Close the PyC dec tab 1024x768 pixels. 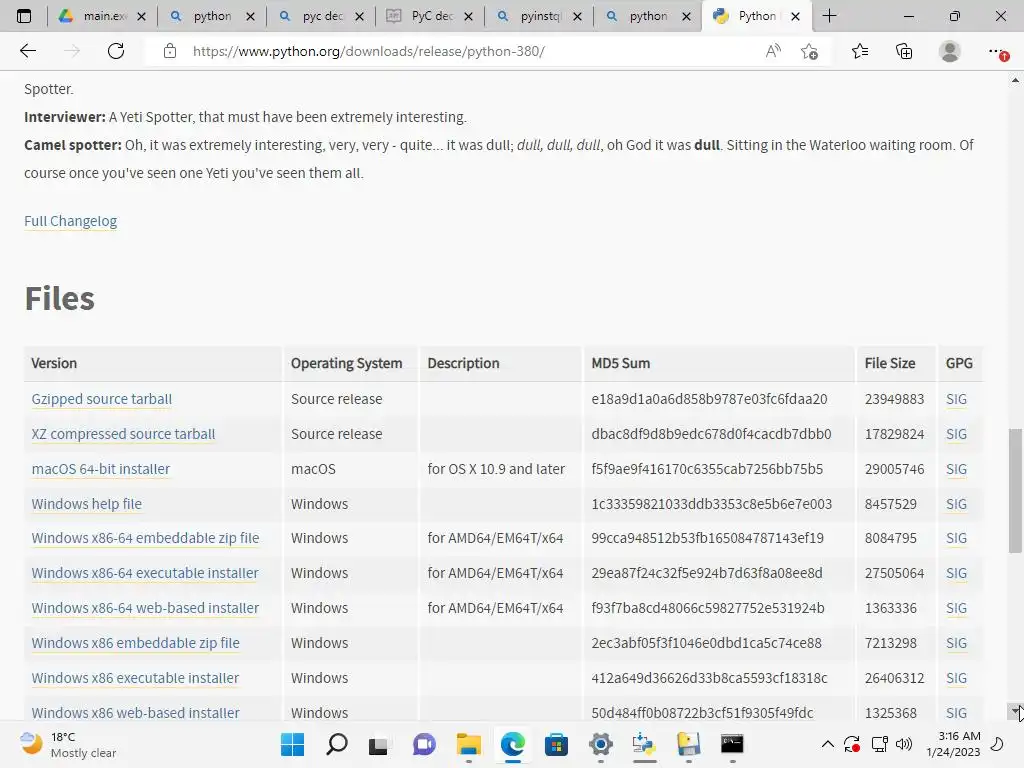click(x=468, y=16)
